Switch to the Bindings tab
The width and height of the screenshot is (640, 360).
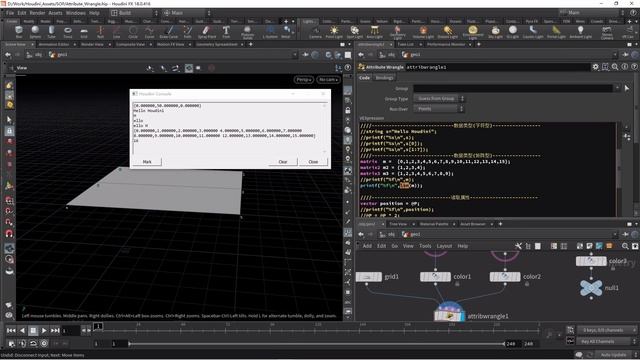coord(384,78)
